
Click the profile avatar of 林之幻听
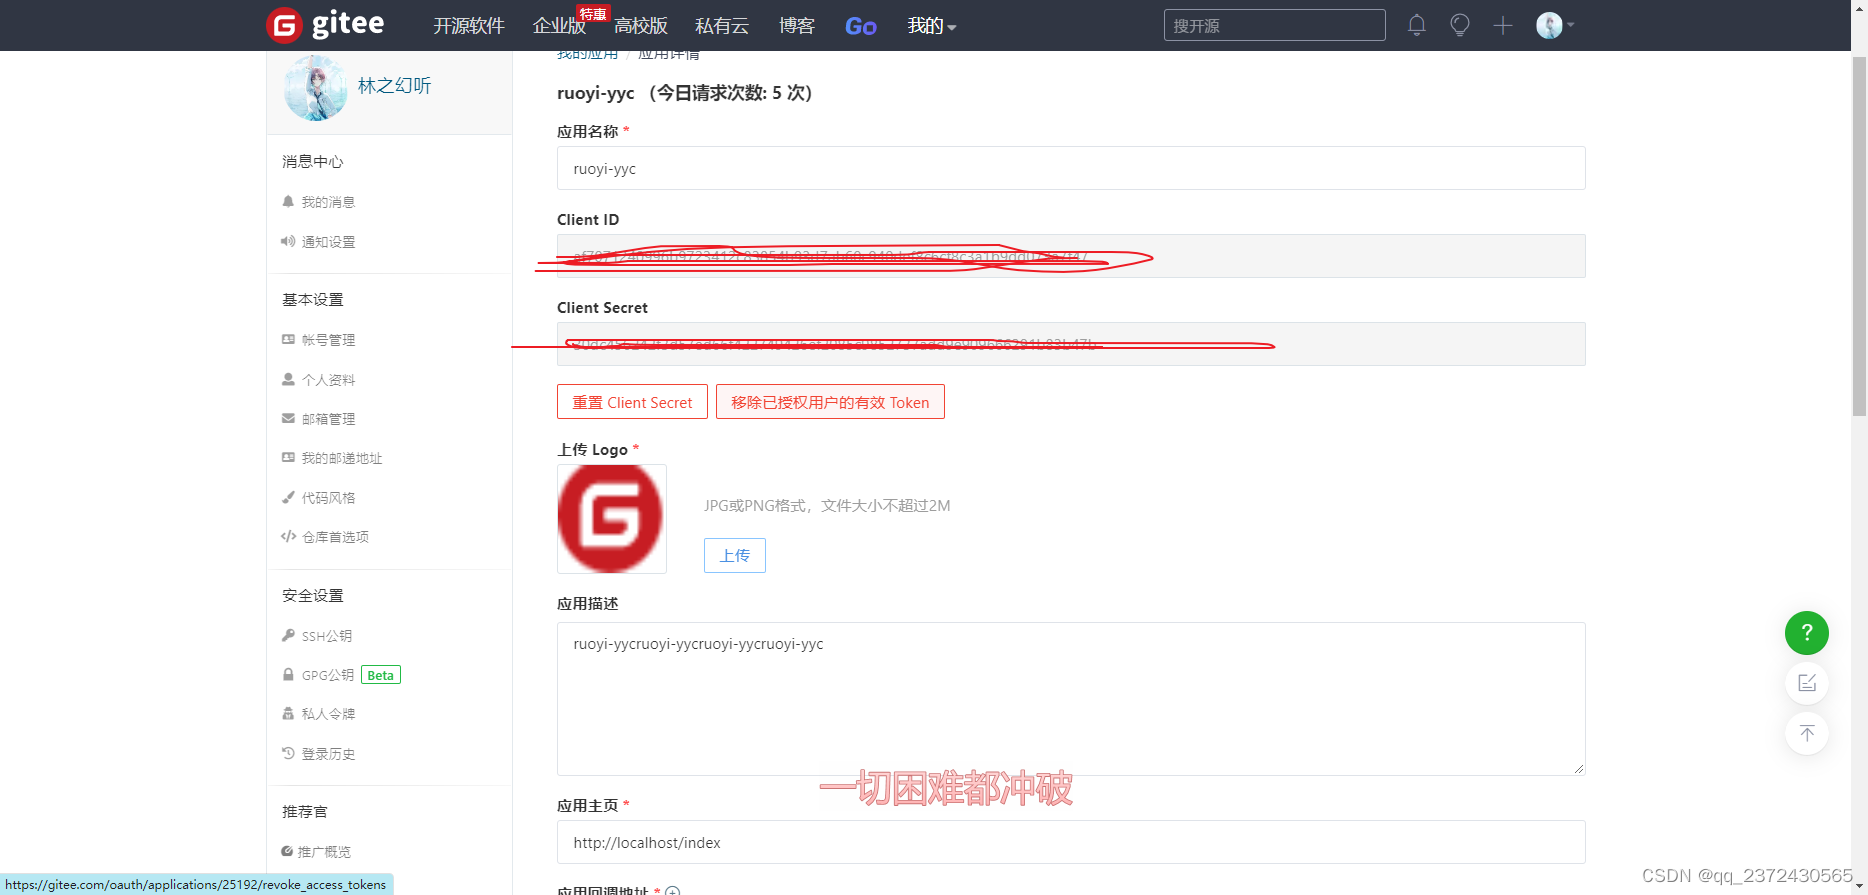[315, 88]
